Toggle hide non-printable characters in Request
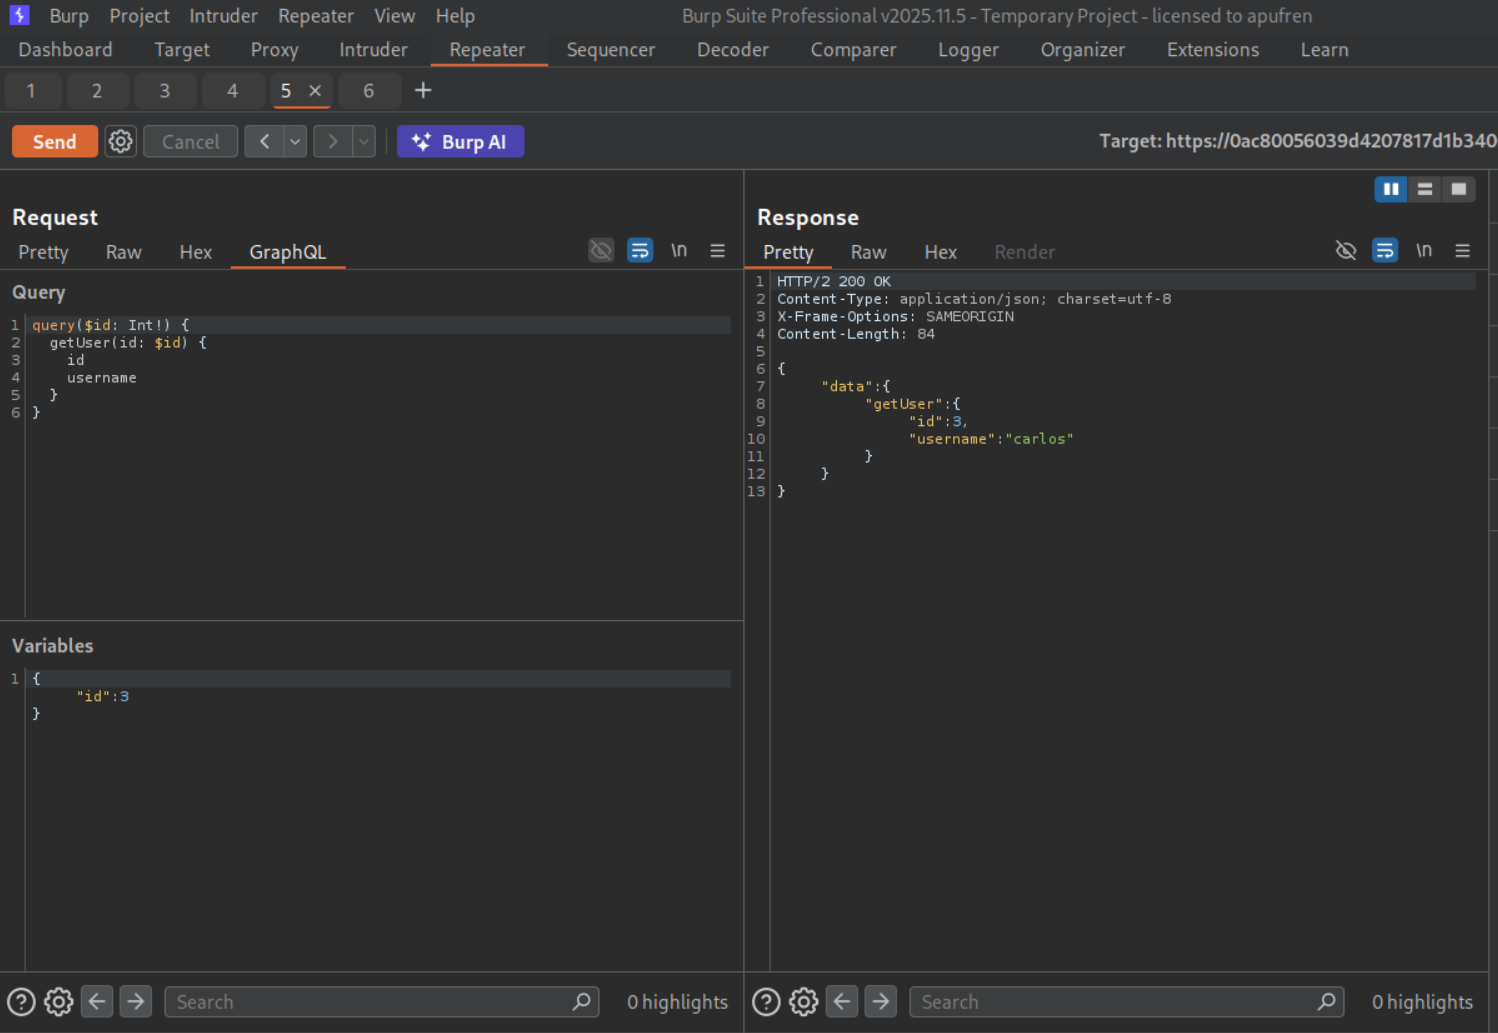1498x1033 pixels. (601, 251)
